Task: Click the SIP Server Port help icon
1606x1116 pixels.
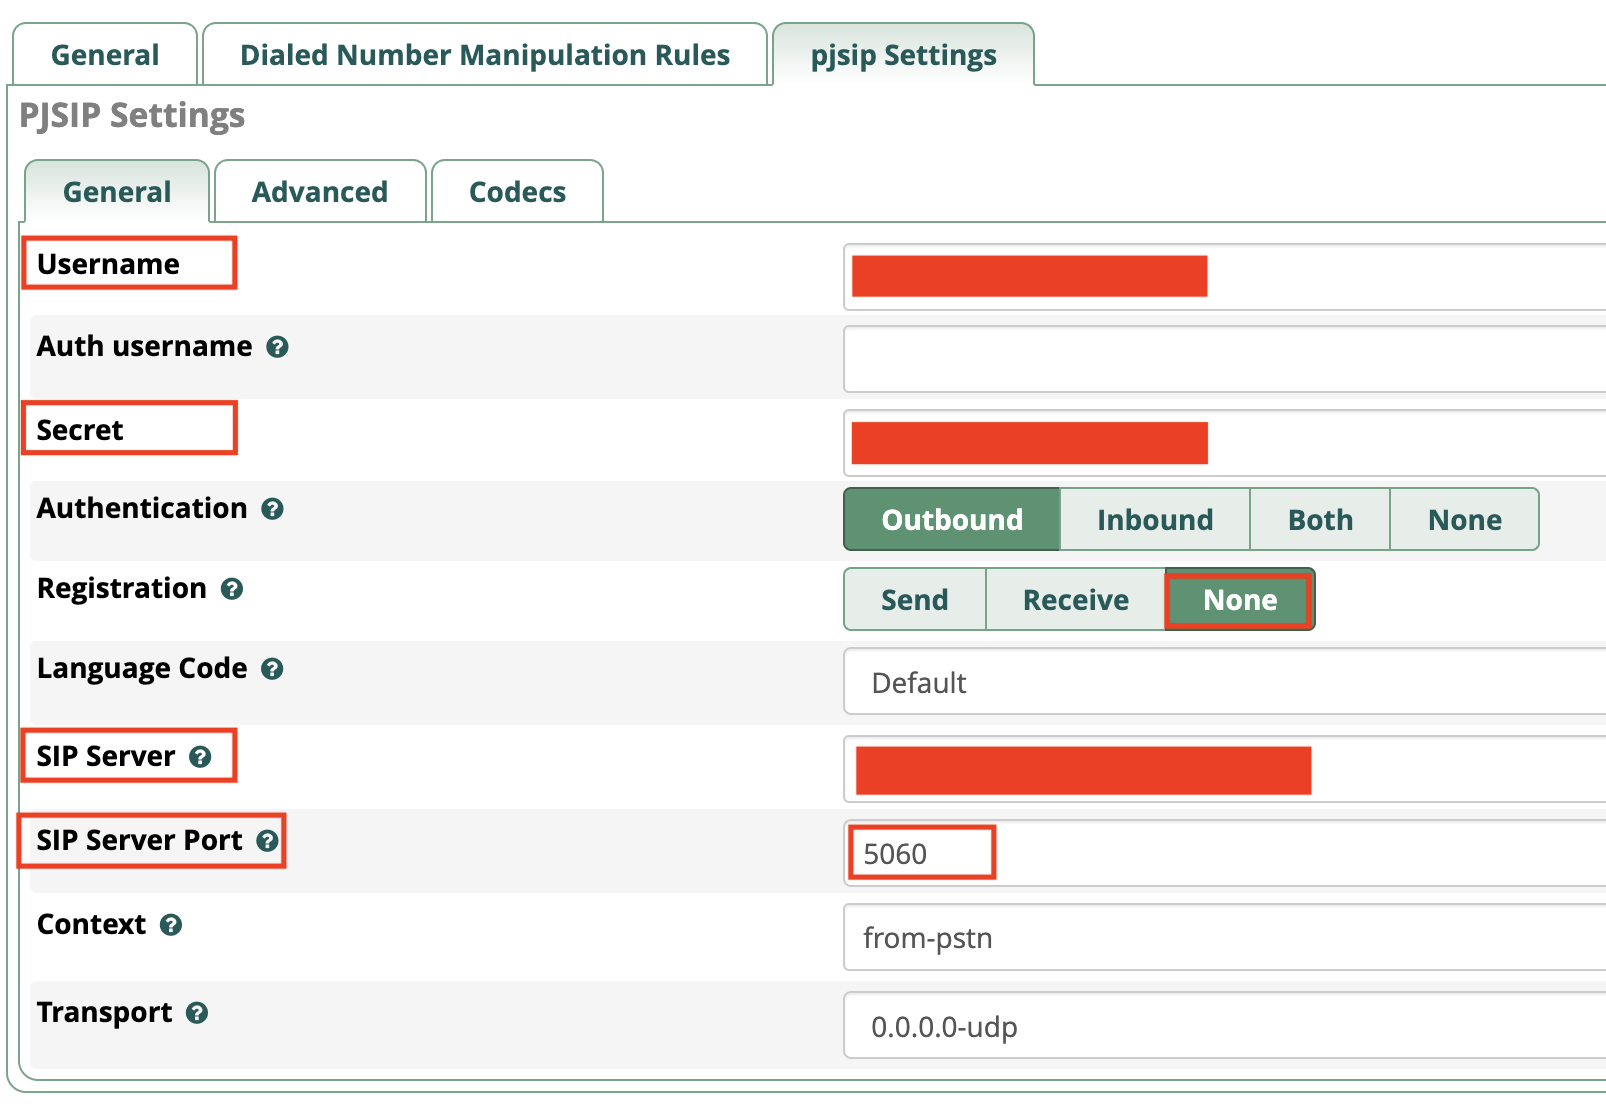Action: [x=267, y=841]
